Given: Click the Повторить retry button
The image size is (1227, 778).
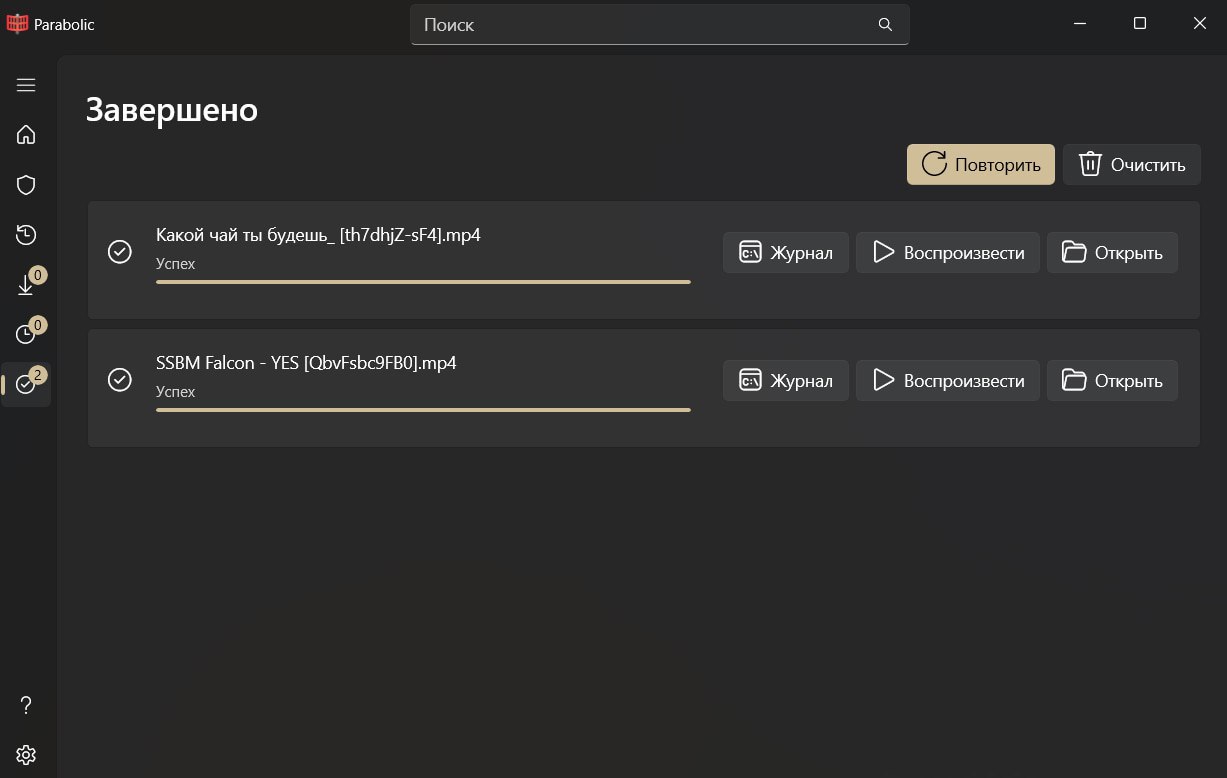Looking at the screenshot, I should pyautogui.click(x=980, y=165).
